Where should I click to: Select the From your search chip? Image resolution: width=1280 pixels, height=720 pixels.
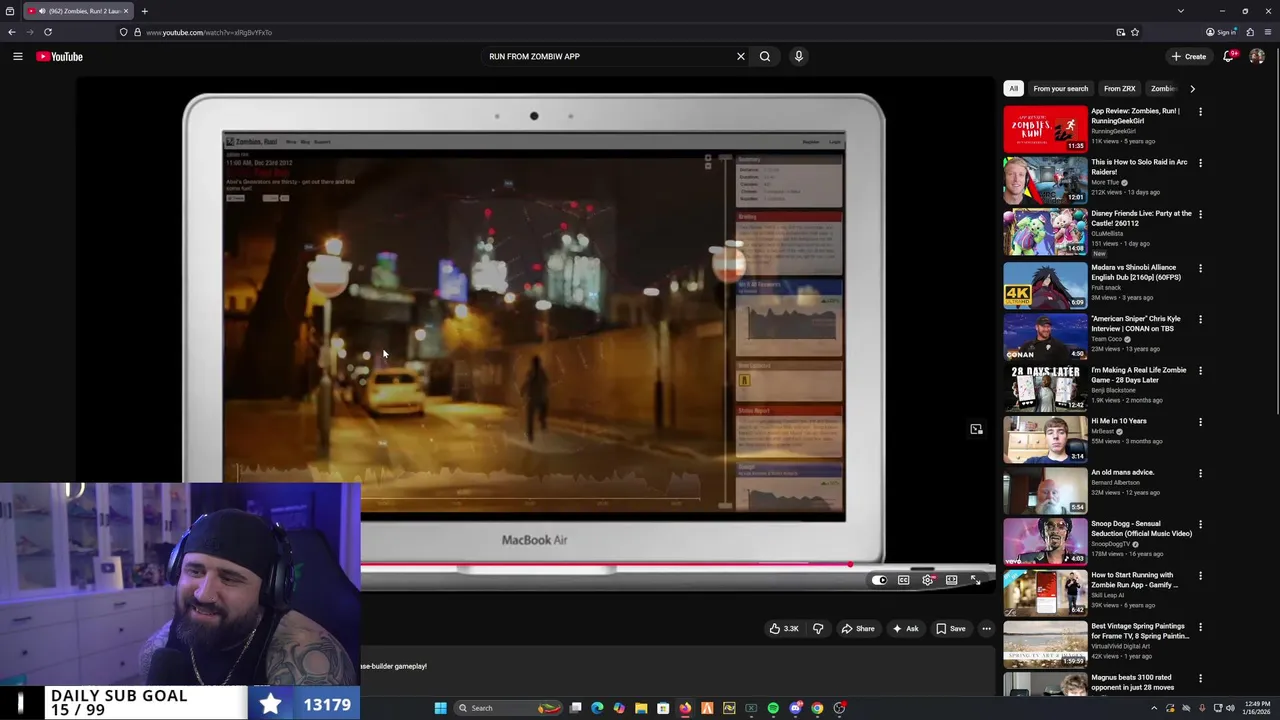[1060, 89]
